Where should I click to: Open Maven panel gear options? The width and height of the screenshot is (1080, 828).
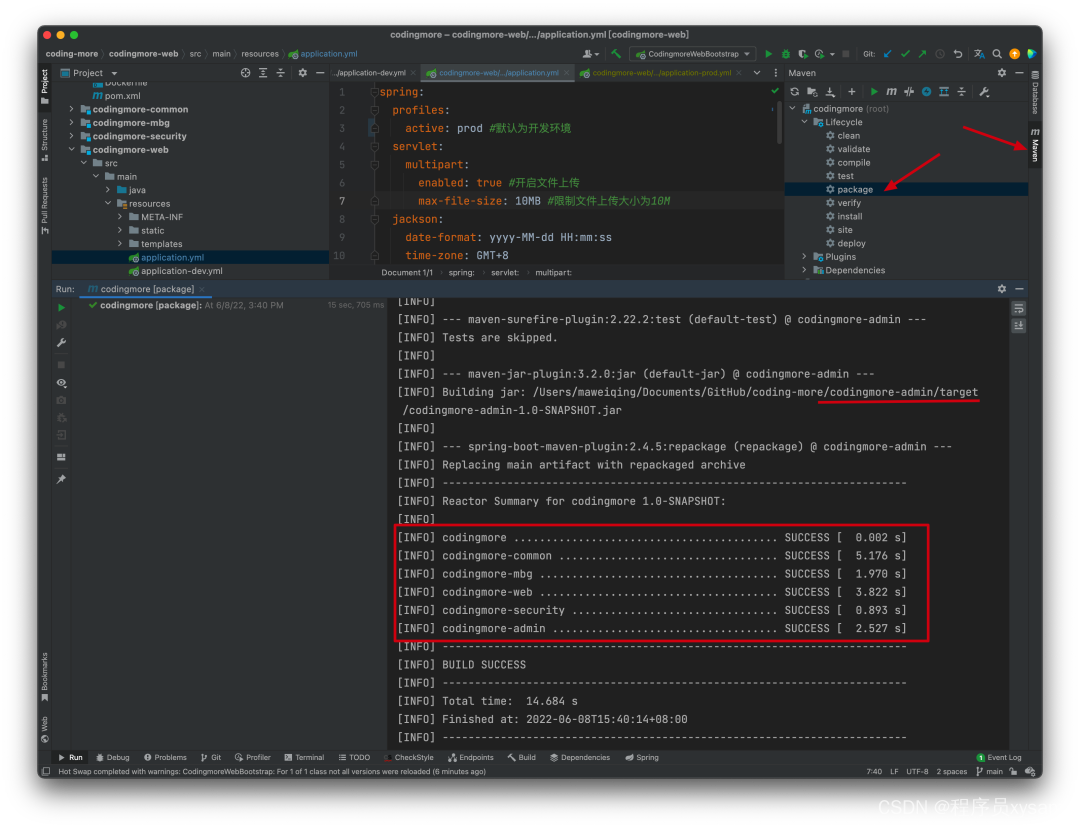click(x=1001, y=73)
